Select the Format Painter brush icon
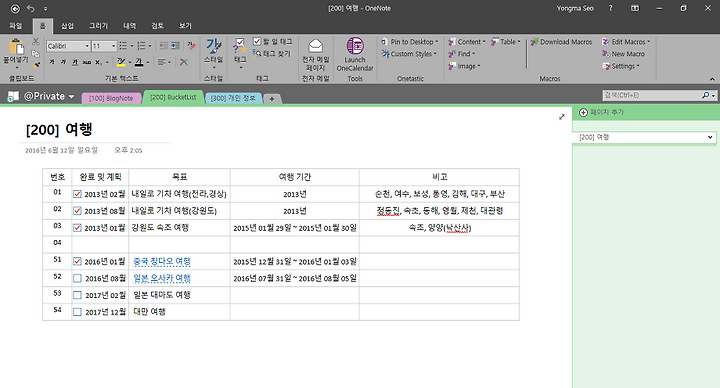The width and height of the screenshot is (720, 388). coord(36,65)
